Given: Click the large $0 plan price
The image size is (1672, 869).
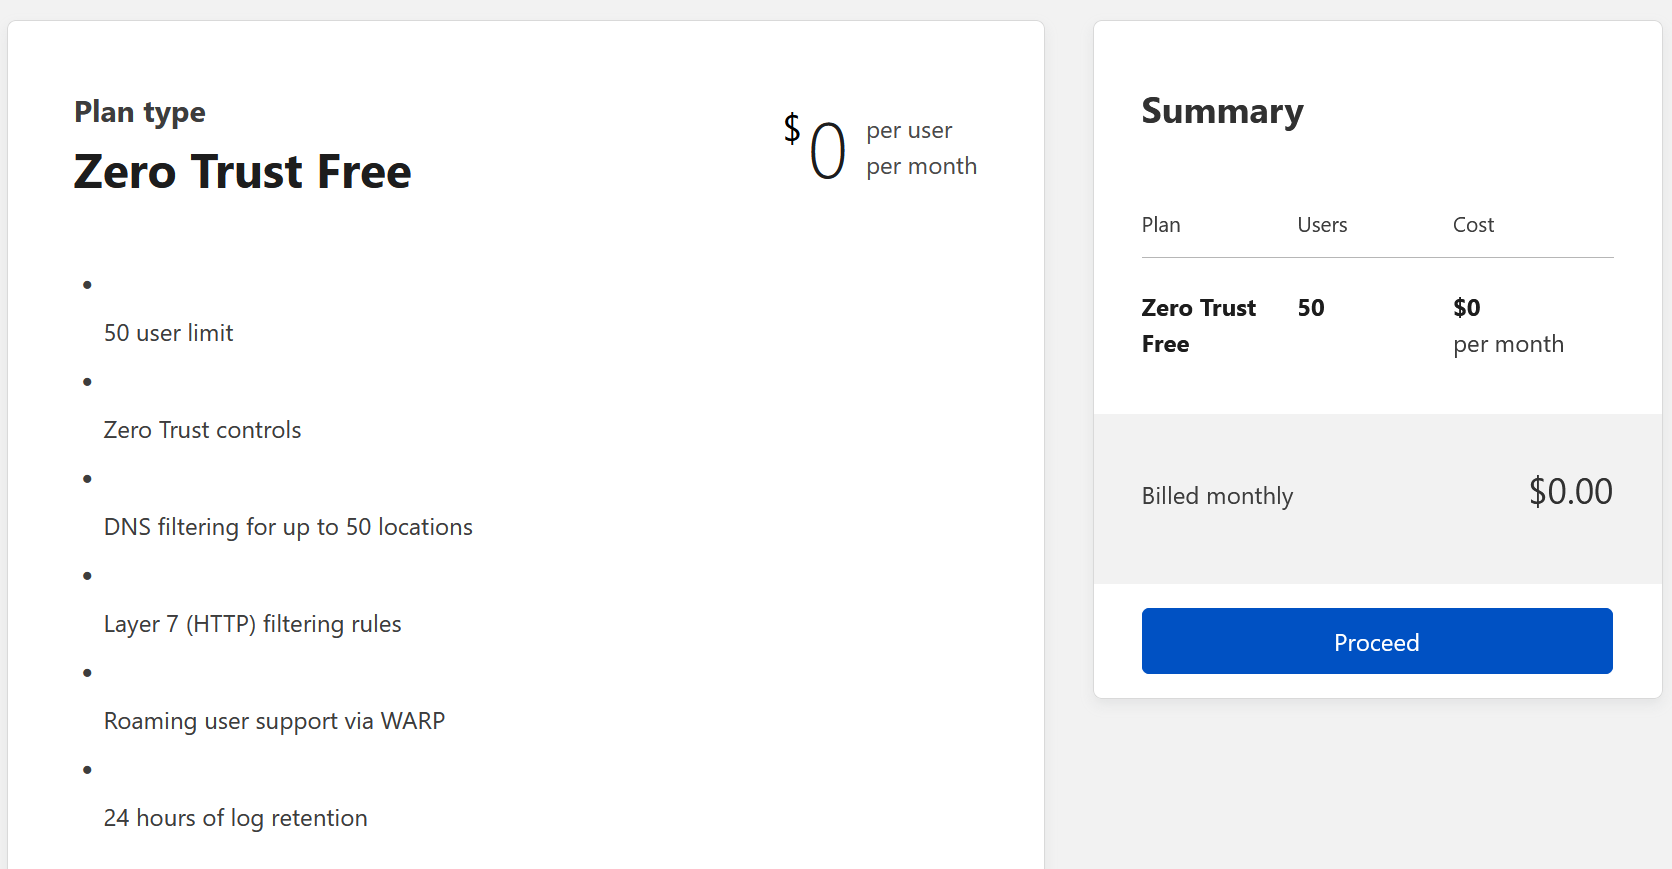Looking at the screenshot, I should (x=816, y=149).
